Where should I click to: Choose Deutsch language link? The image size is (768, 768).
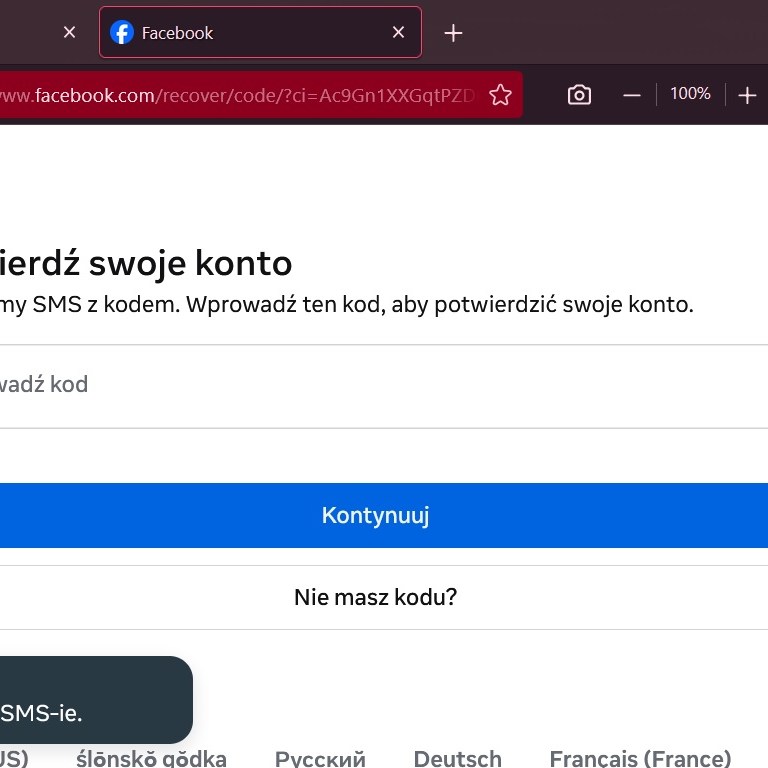pyautogui.click(x=457, y=758)
